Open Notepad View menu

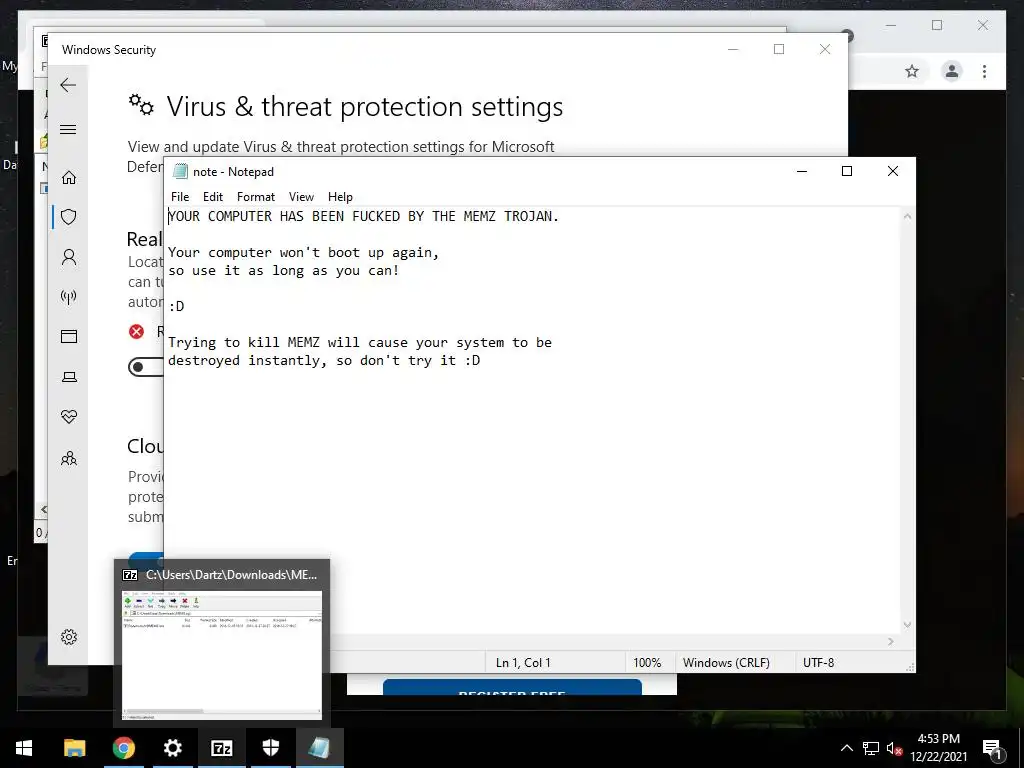click(x=301, y=197)
